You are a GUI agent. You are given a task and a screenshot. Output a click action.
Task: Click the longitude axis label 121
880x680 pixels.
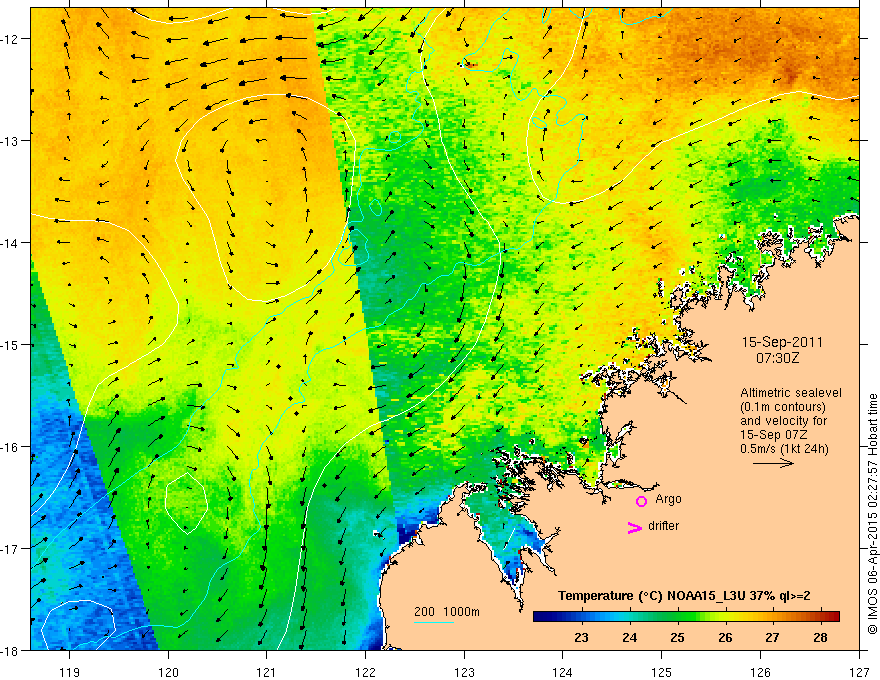(x=267, y=672)
